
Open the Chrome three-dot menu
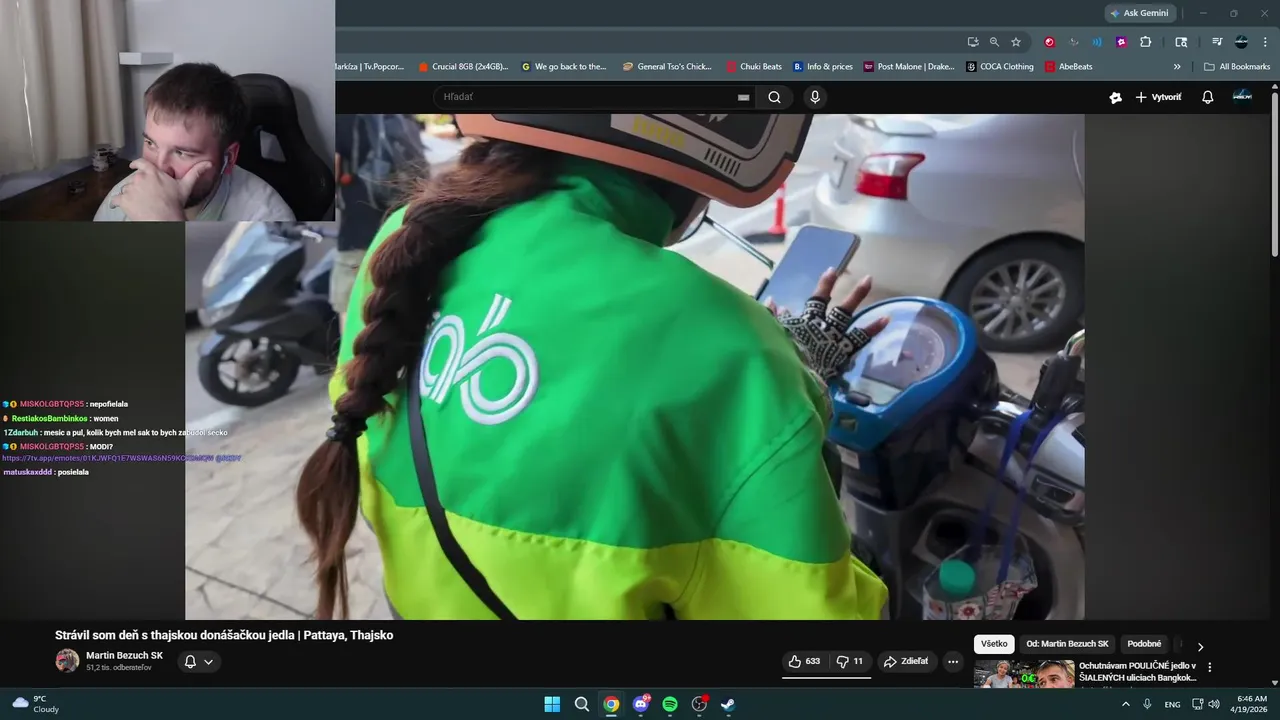point(1265,42)
